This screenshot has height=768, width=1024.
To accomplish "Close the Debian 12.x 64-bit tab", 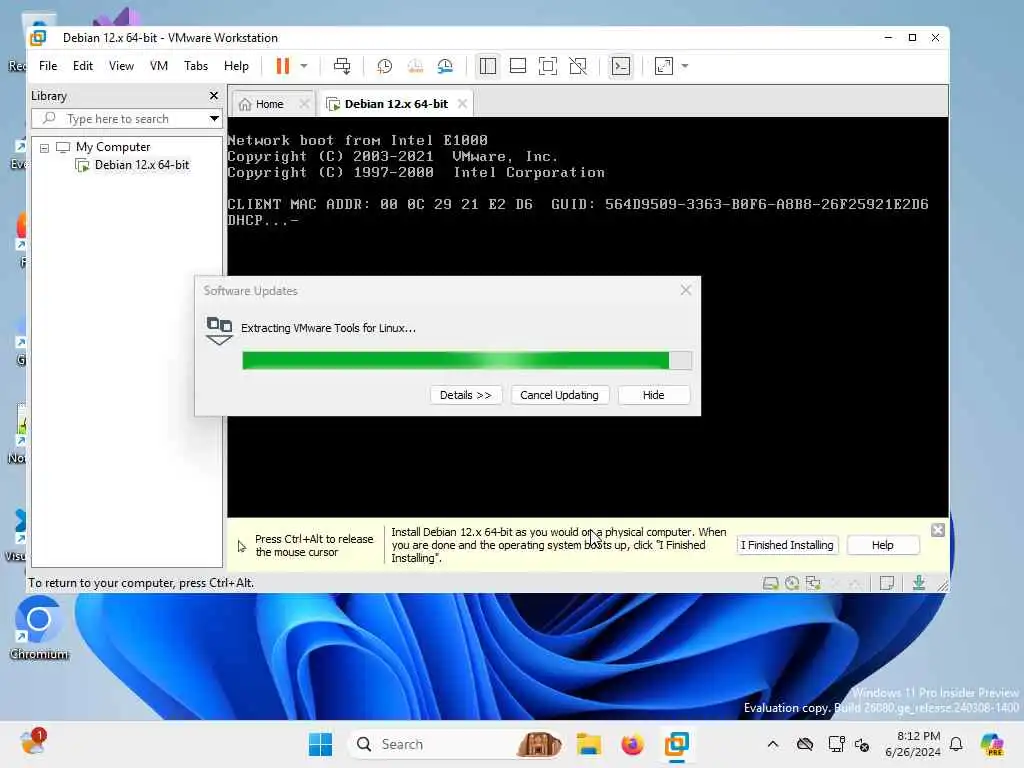I will [462, 104].
